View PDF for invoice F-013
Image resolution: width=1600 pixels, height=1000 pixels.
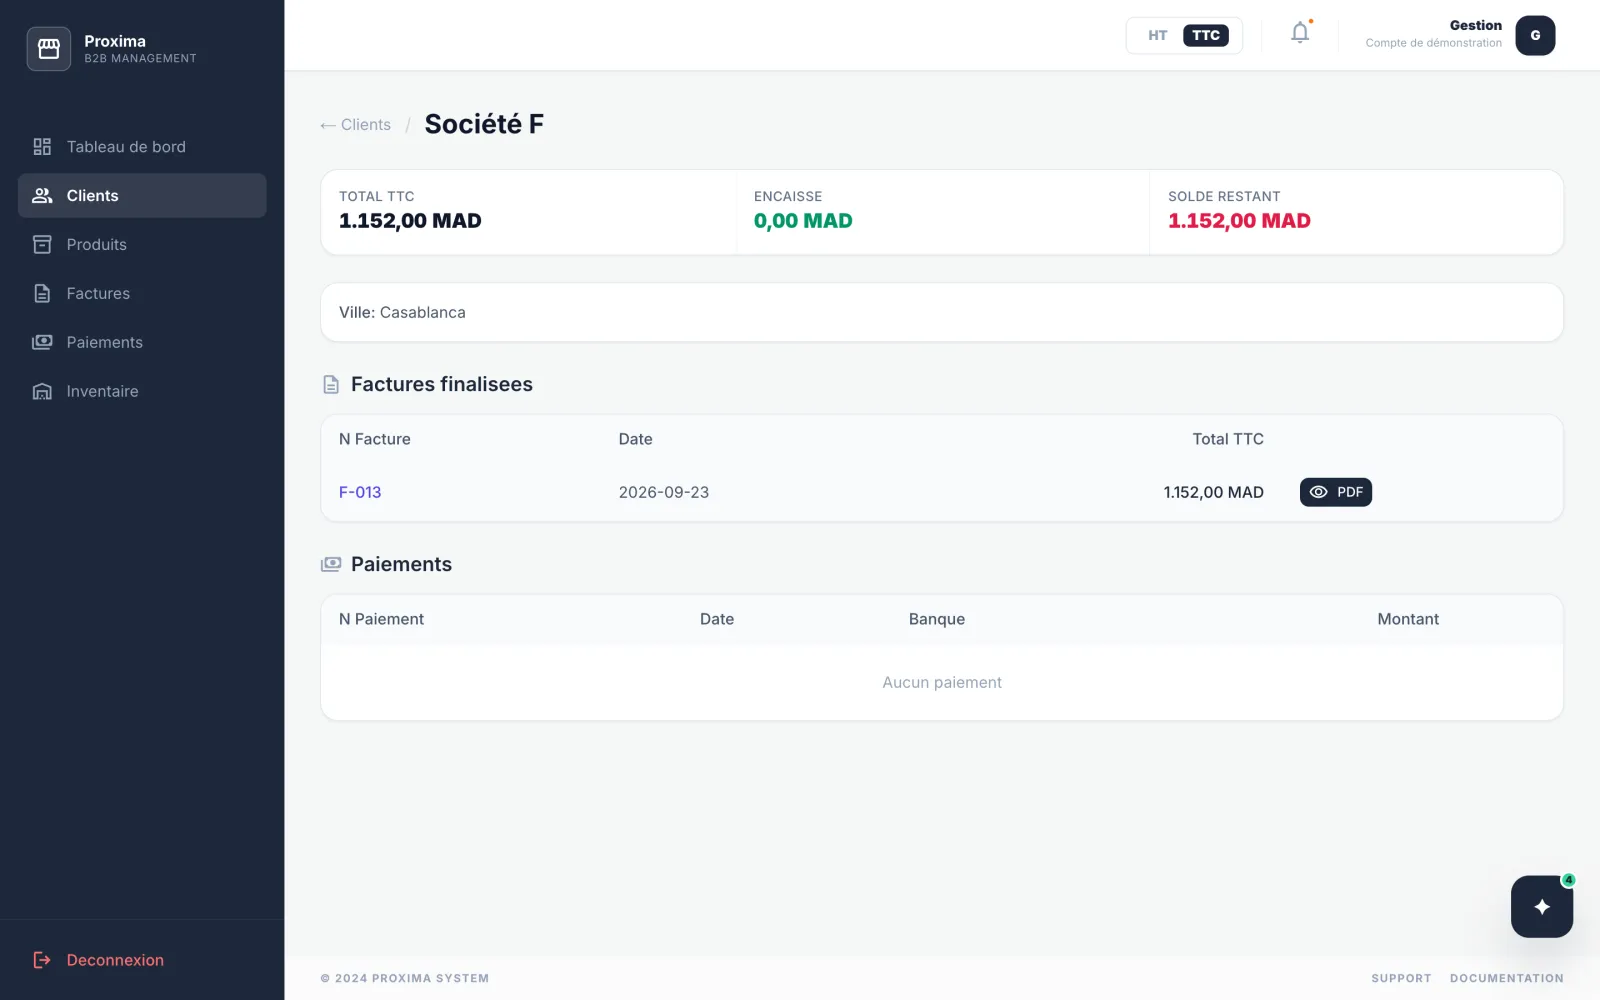click(x=1335, y=492)
